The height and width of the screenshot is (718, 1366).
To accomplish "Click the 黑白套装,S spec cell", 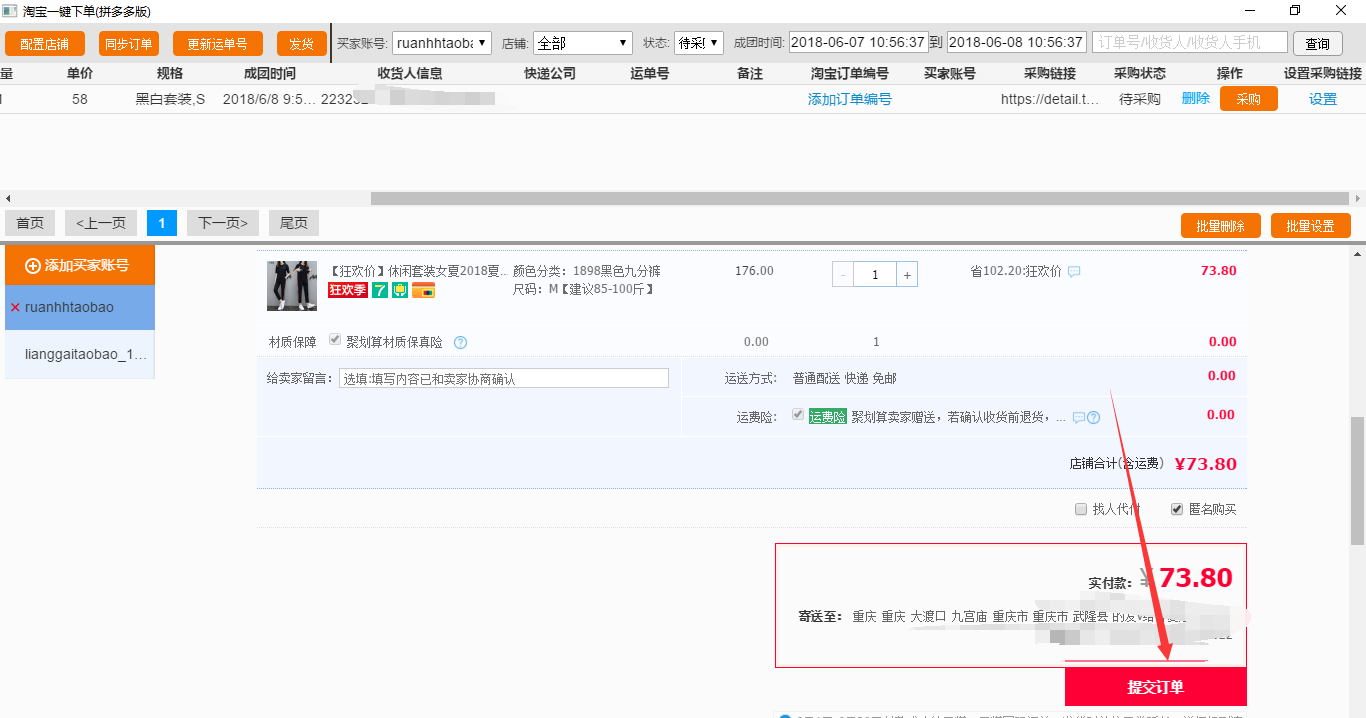I will coord(171,99).
